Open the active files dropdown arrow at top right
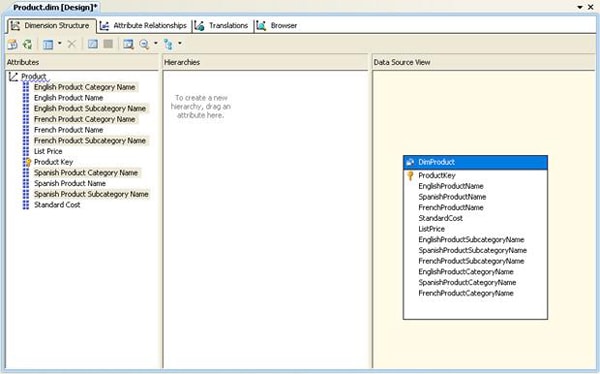600x374 pixels. point(580,7)
